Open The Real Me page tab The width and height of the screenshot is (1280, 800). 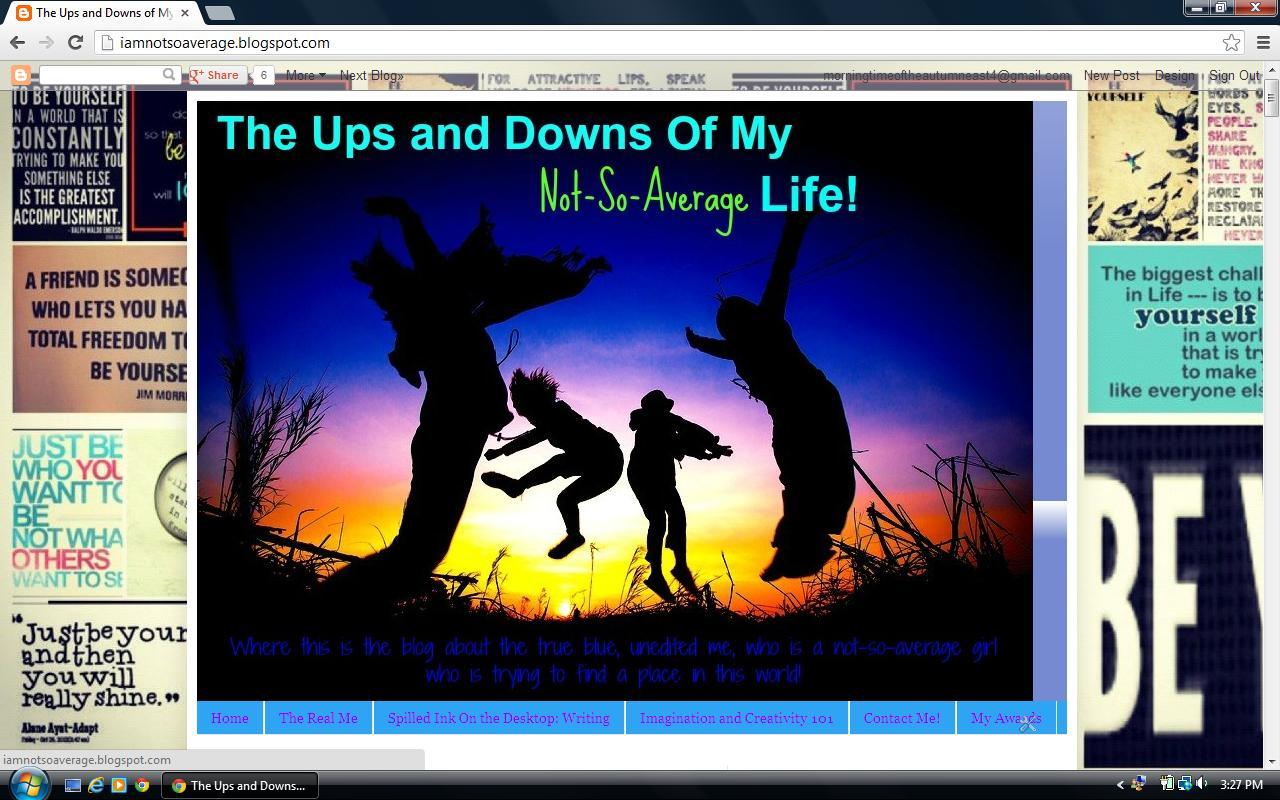click(x=318, y=718)
